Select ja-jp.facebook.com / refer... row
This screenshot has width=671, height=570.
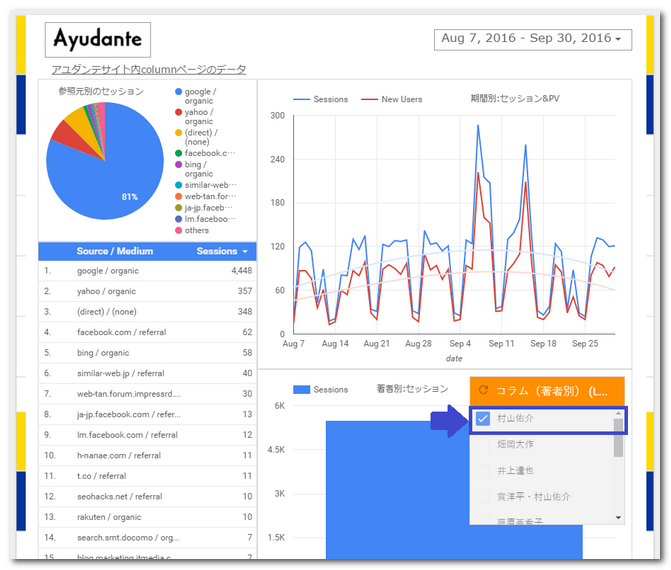148,415
